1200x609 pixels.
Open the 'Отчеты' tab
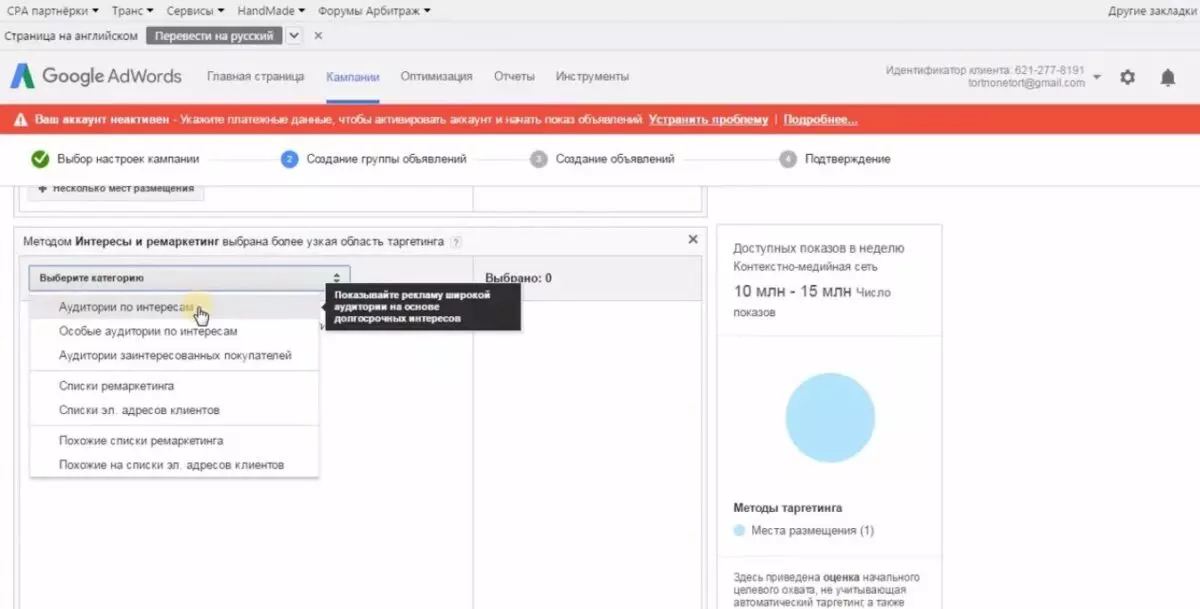click(x=514, y=77)
